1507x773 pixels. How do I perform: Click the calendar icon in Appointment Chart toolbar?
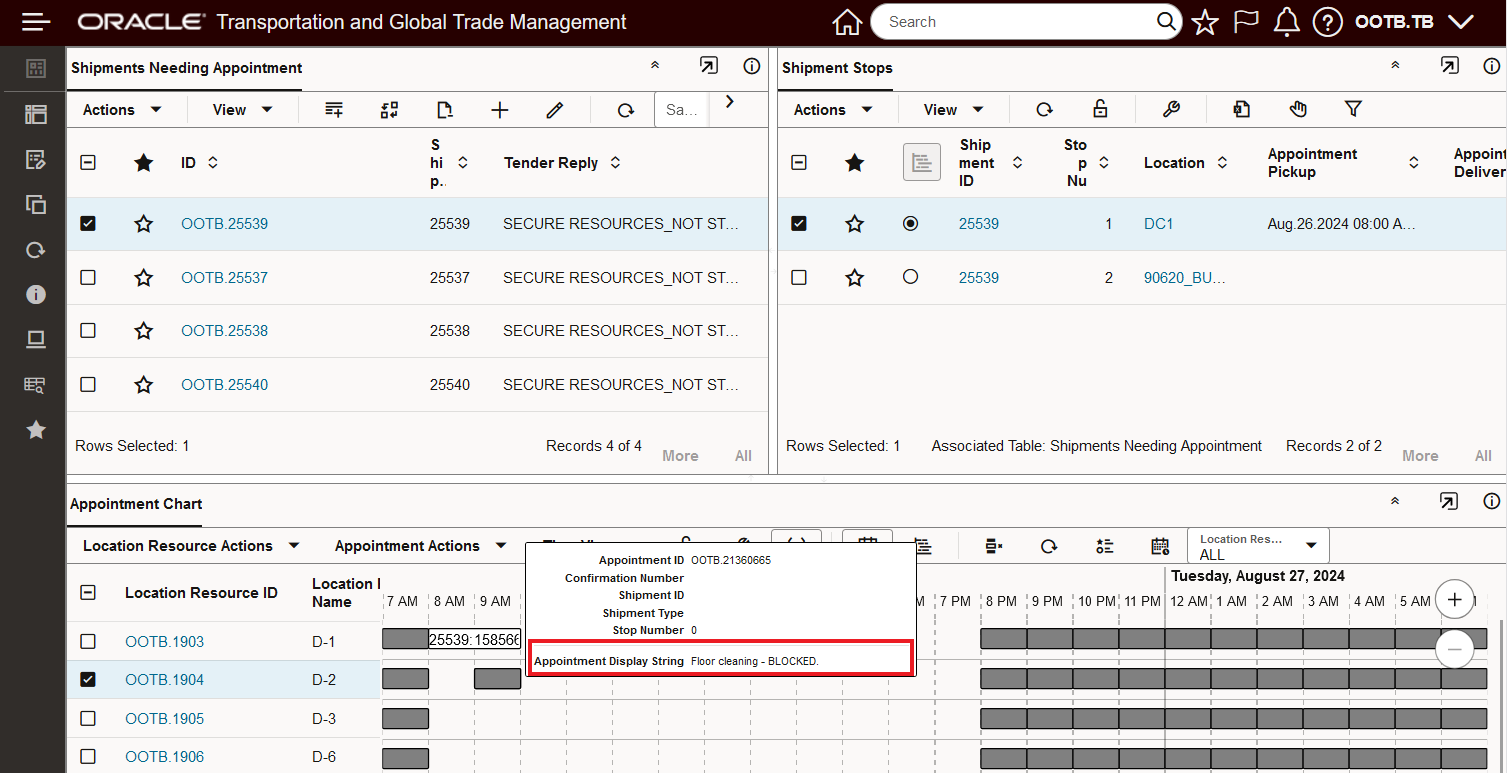coord(1160,546)
